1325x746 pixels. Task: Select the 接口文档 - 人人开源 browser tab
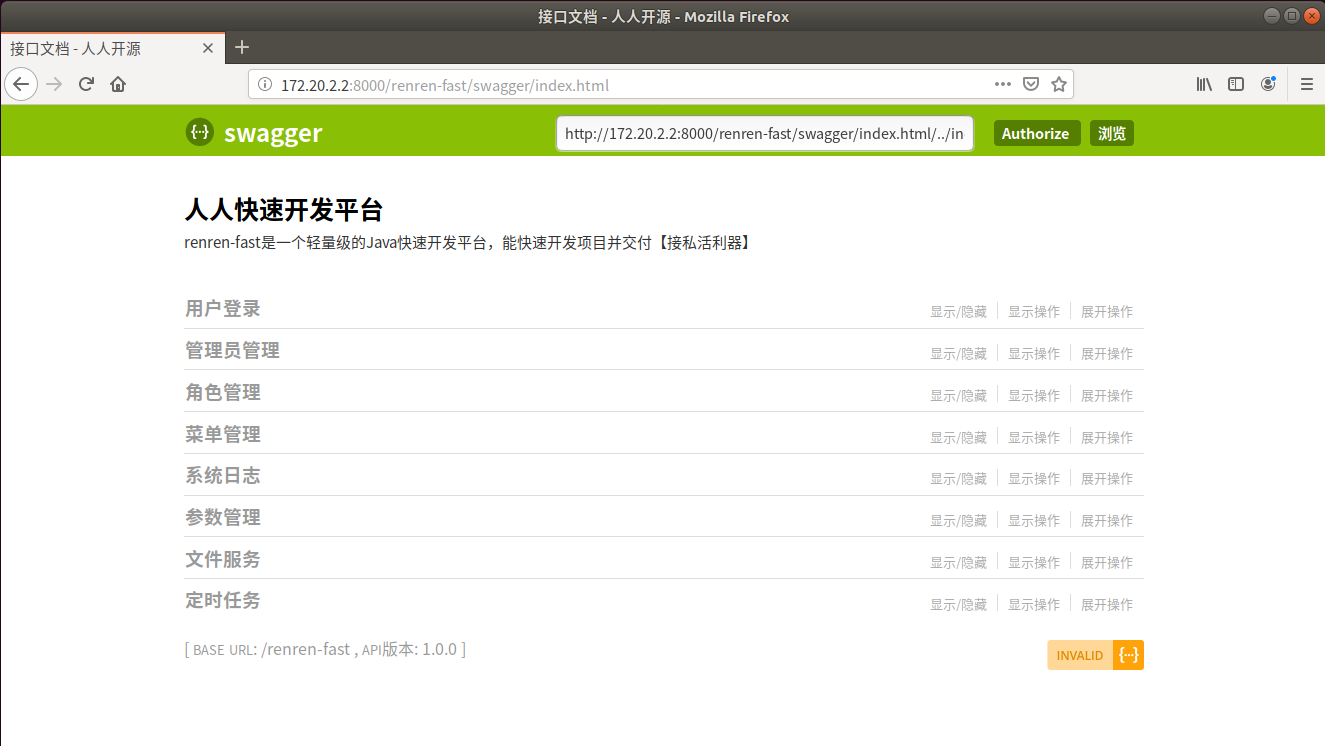coord(112,47)
